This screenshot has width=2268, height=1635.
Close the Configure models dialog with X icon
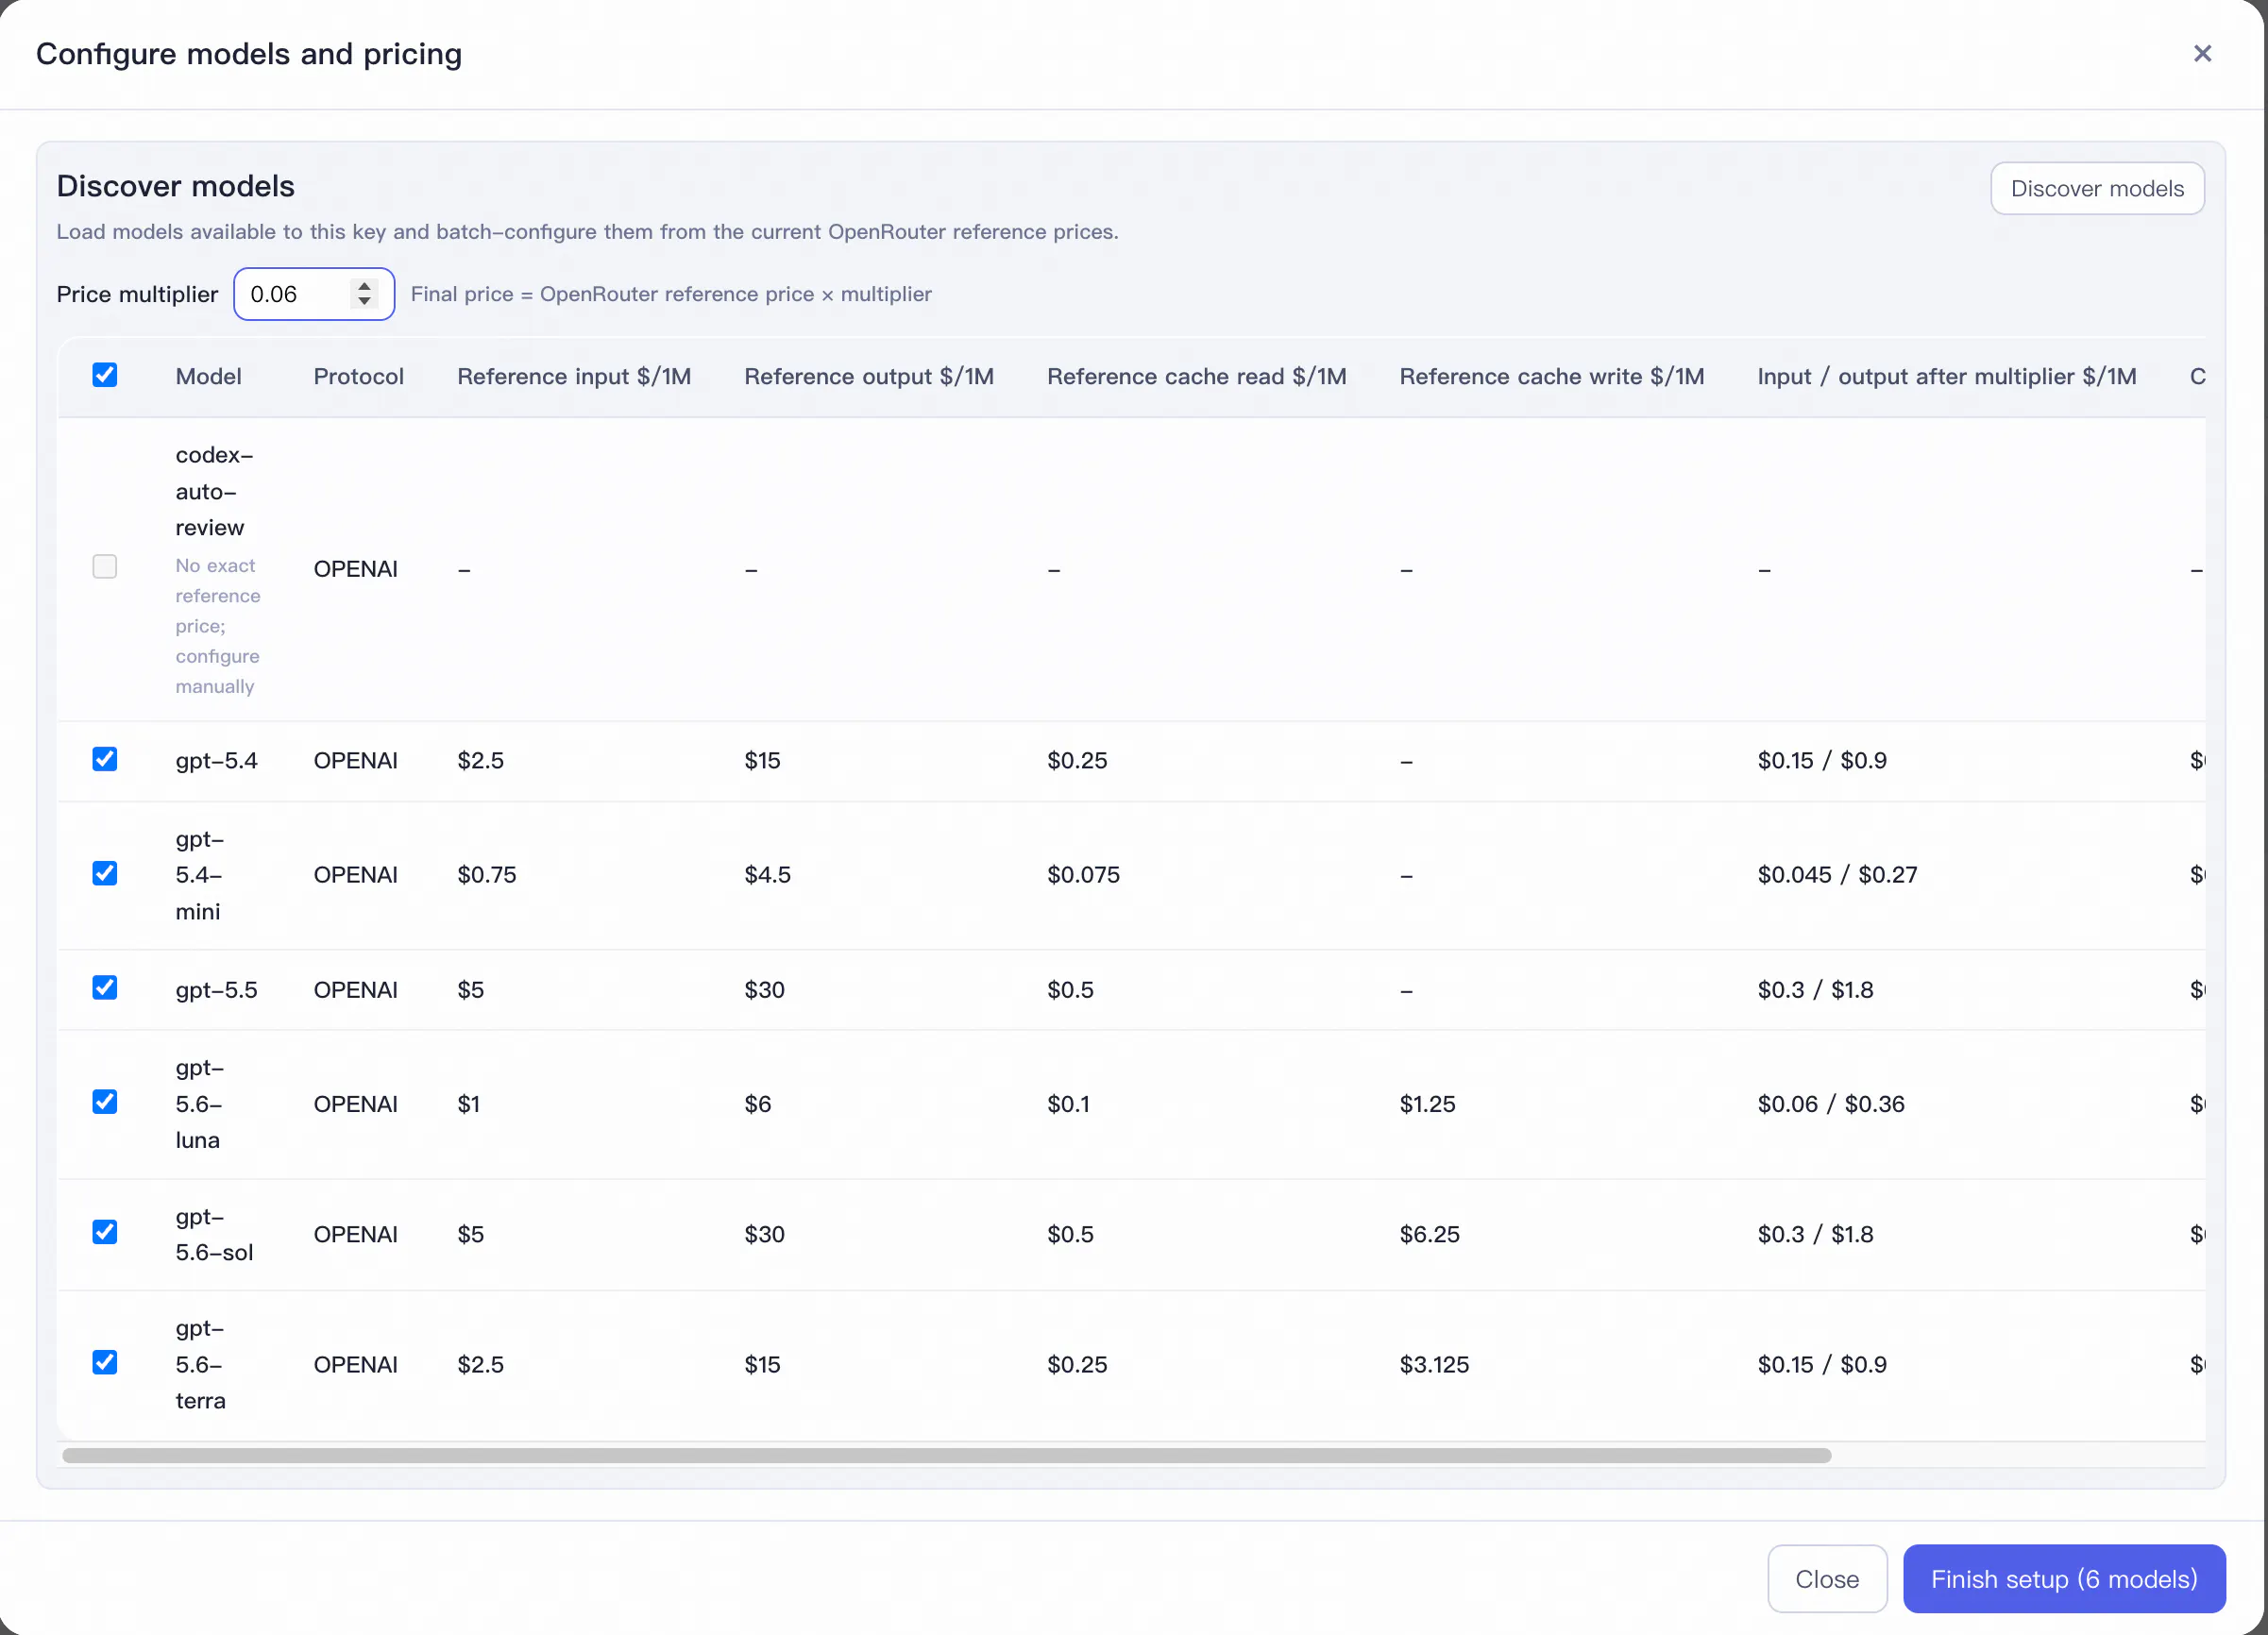2202,54
